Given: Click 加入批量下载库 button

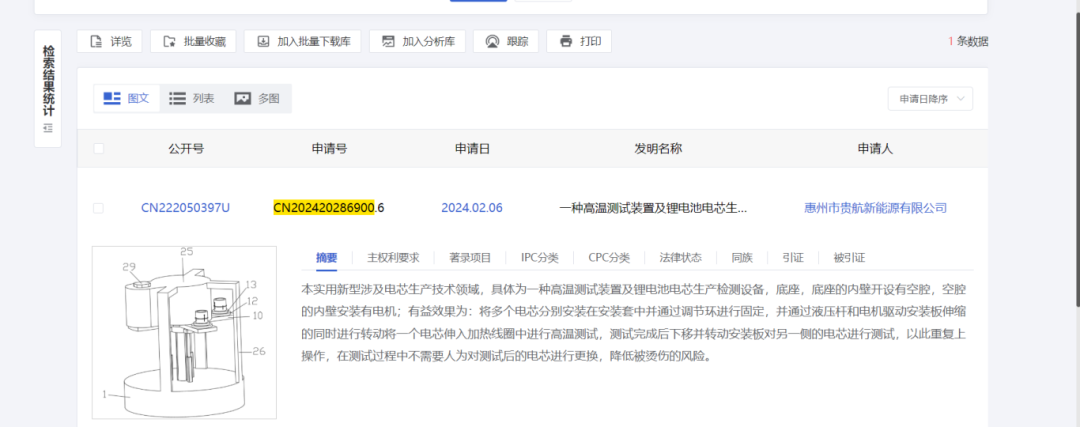Looking at the screenshot, I should click(302, 41).
